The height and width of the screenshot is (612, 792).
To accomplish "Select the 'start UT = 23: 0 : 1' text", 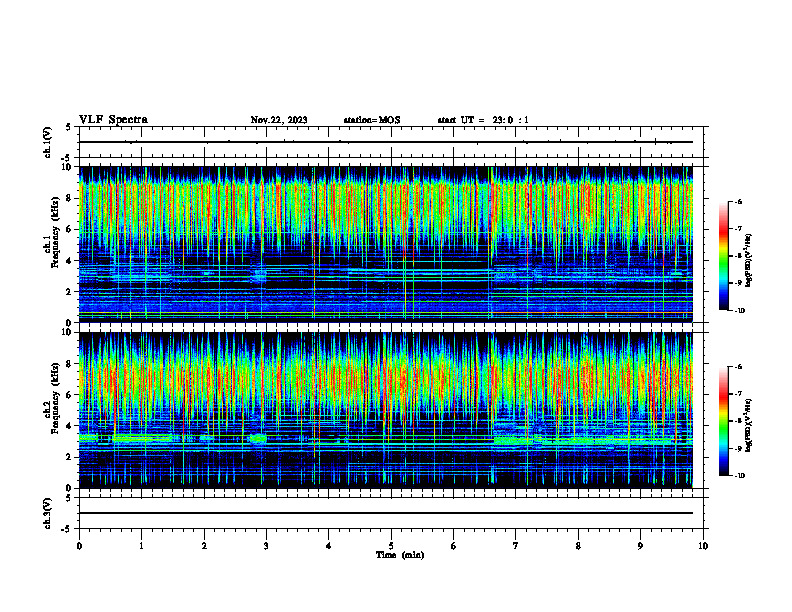I will coord(483,120).
